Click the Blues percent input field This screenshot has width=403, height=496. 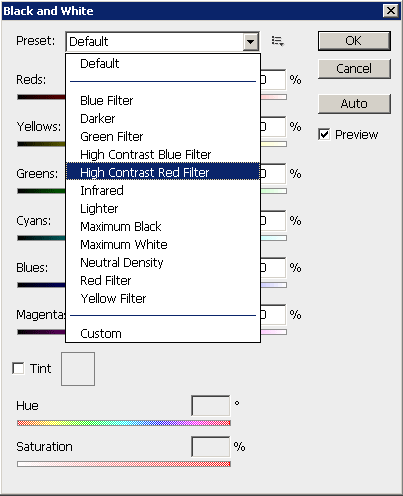pos(273,268)
